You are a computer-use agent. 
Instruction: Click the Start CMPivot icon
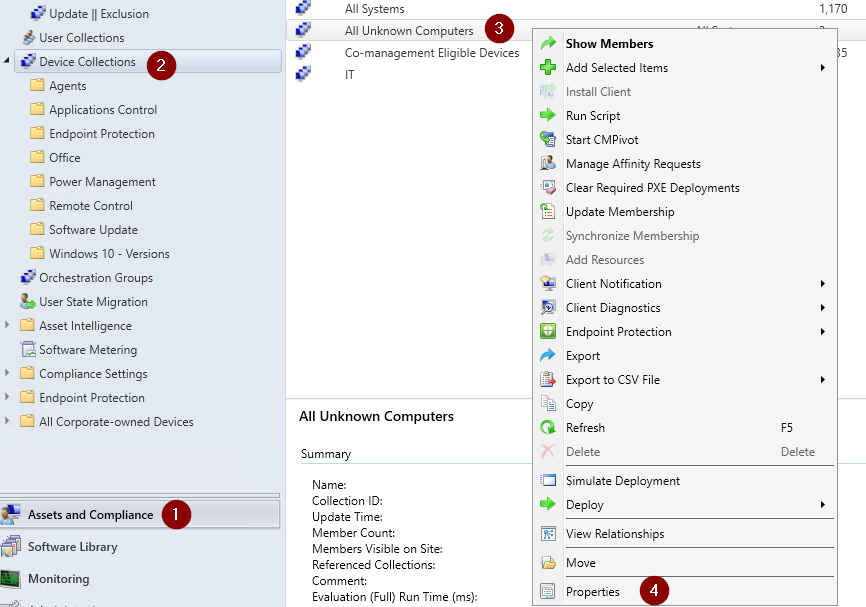tap(547, 139)
